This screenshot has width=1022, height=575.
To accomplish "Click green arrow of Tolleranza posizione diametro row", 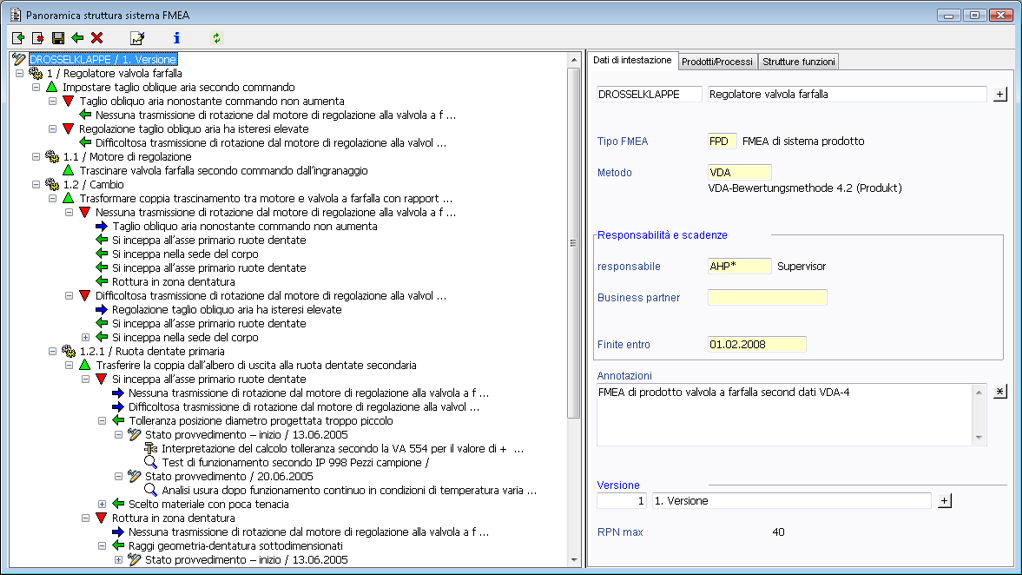I will pyautogui.click(x=118, y=420).
